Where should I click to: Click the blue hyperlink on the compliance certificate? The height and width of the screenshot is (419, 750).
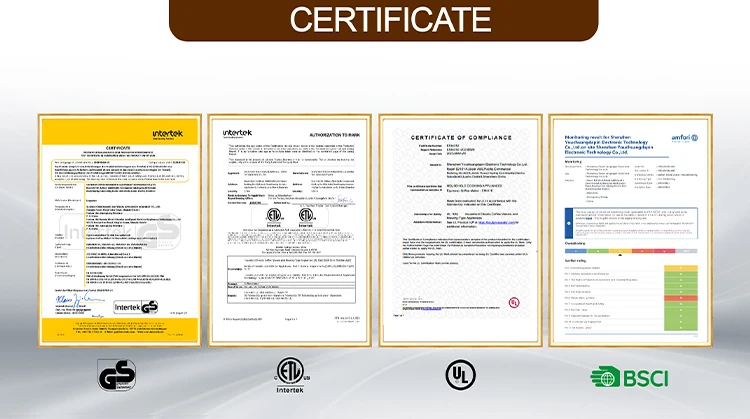point(497,222)
